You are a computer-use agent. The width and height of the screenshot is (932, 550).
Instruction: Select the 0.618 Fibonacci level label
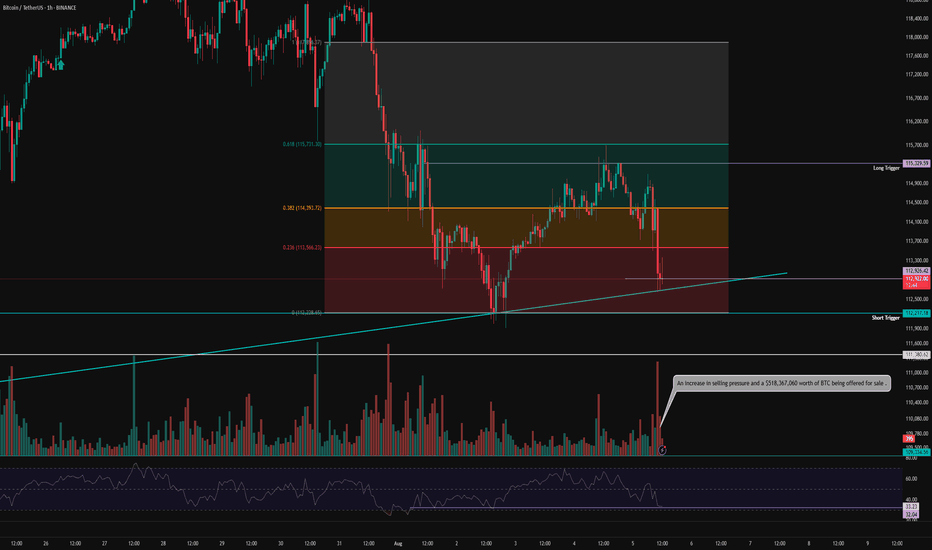[x=302, y=144]
